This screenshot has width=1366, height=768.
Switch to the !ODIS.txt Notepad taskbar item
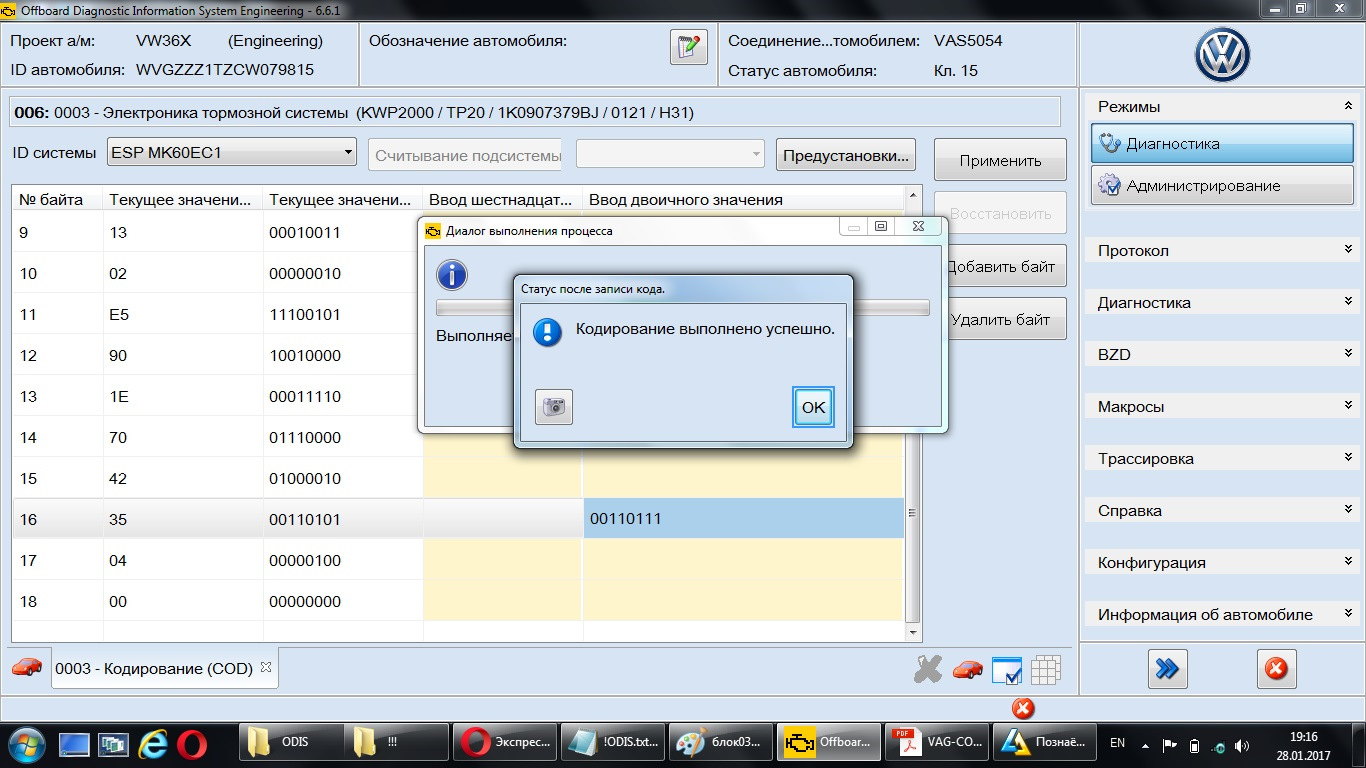click(x=612, y=743)
